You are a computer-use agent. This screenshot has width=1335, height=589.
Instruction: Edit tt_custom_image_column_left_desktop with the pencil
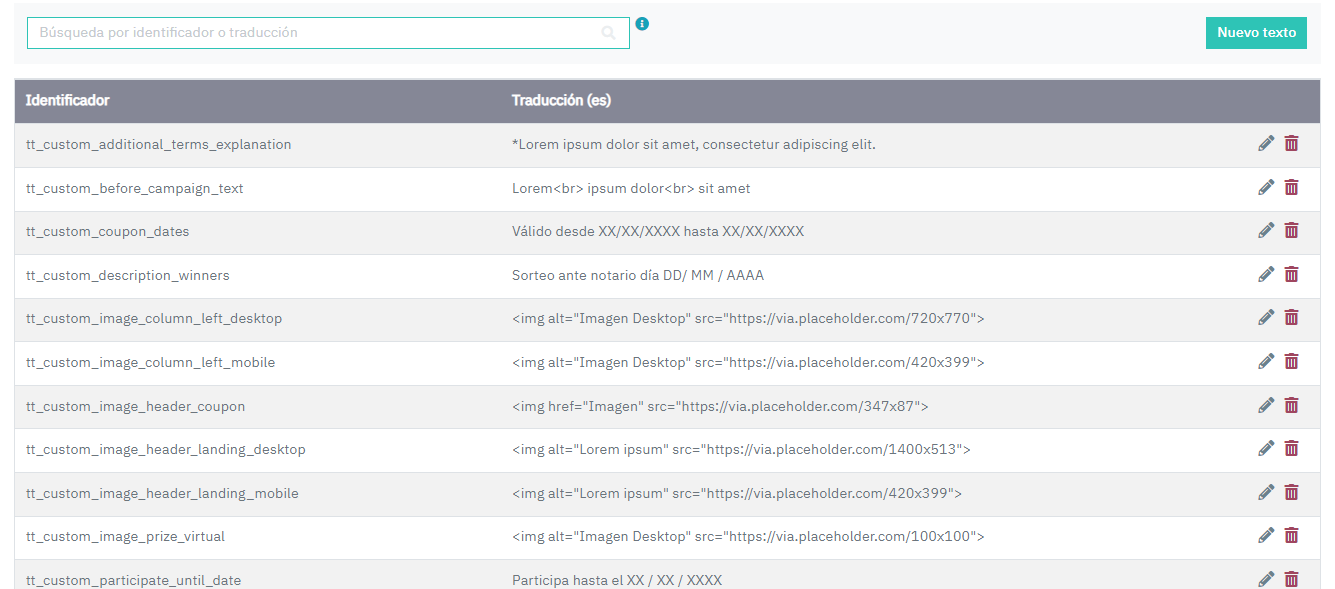tap(1266, 318)
